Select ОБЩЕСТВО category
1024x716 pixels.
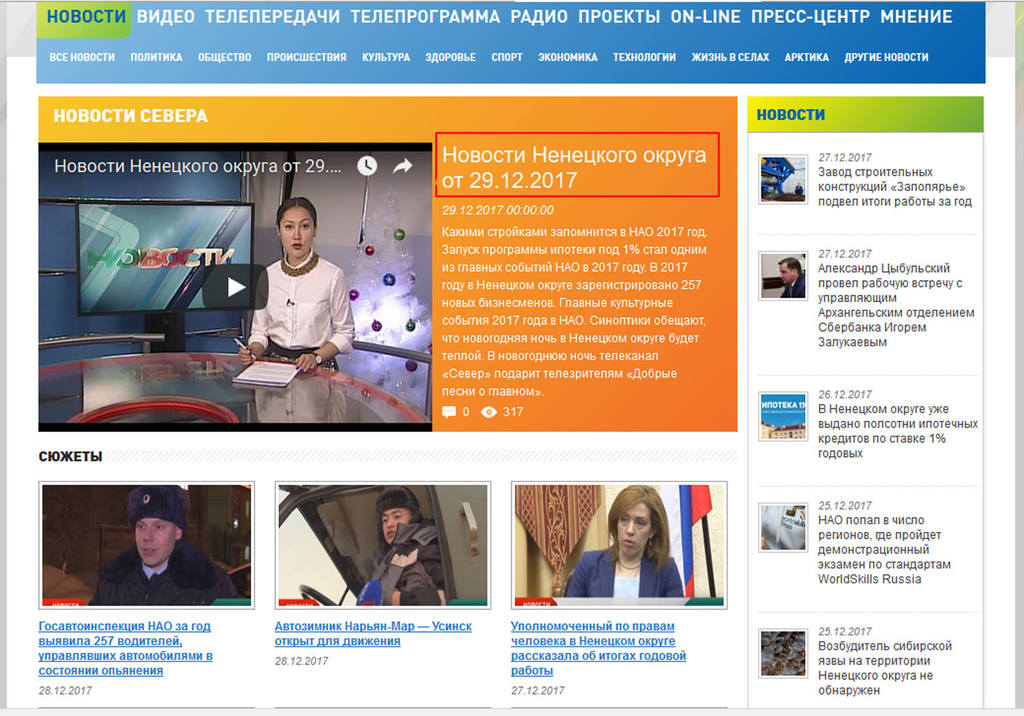225,57
